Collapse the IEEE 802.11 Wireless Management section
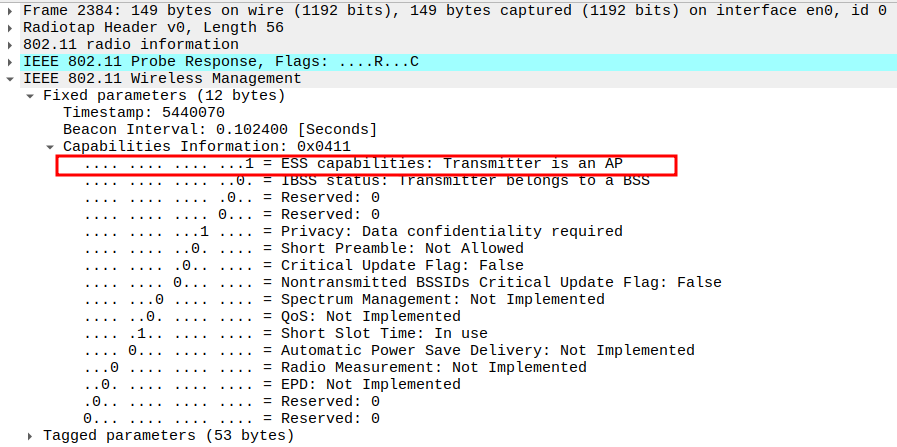The image size is (897, 447). tap(10, 79)
